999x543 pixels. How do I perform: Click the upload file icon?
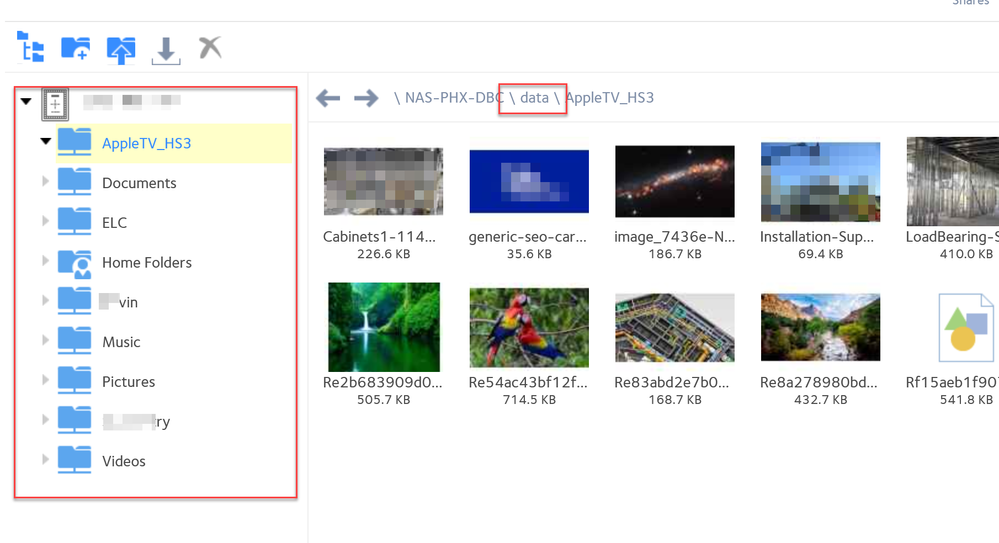120,50
